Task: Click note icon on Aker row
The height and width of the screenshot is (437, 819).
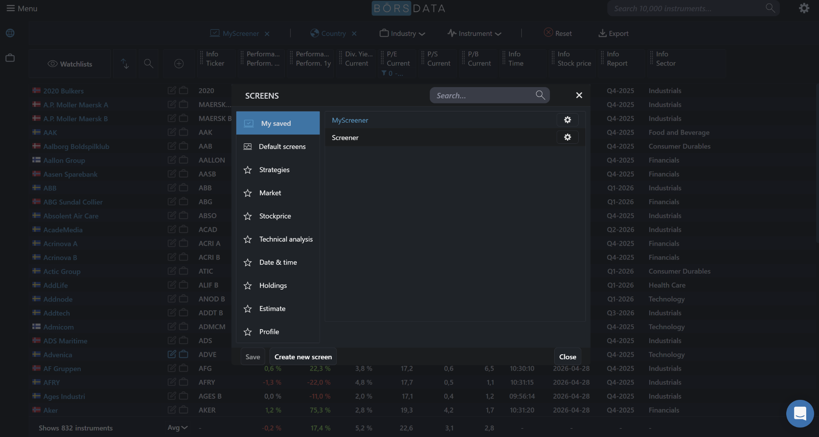Action: point(172,410)
